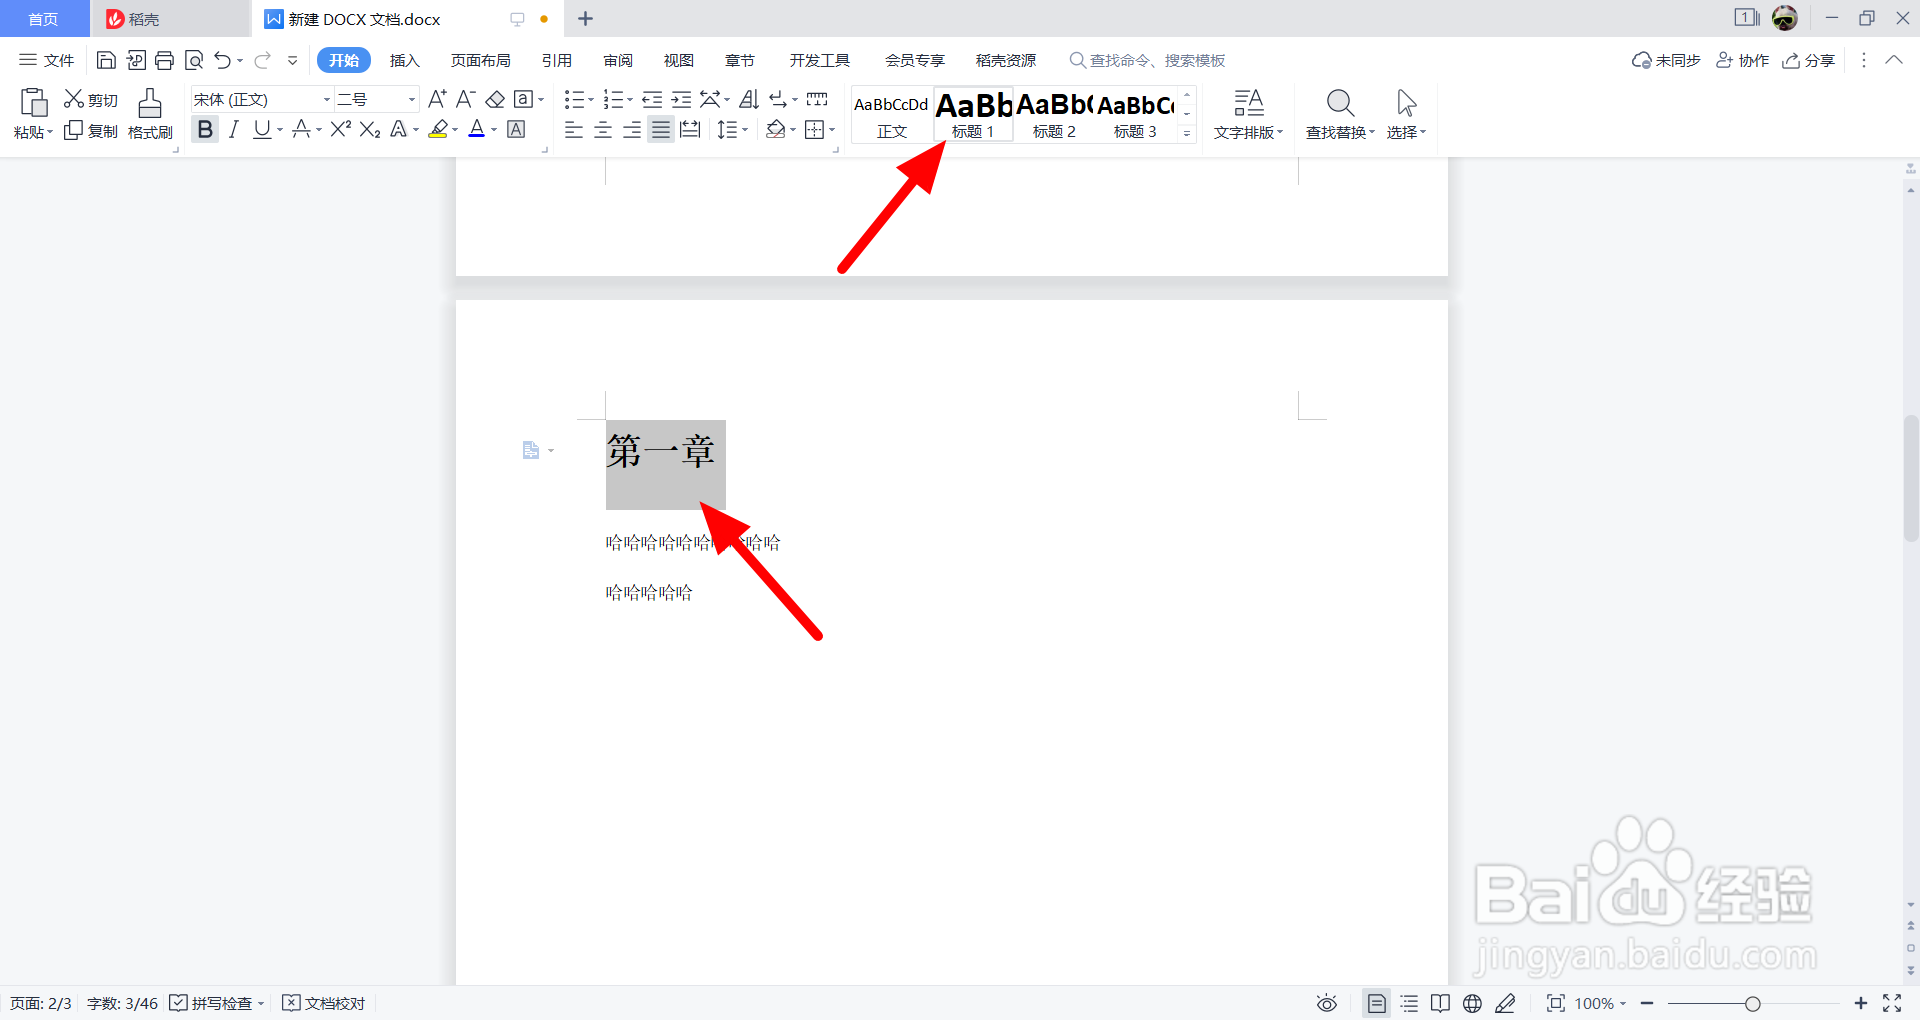Apply 标题 3 style
The image size is (1920, 1020).
(1135, 115)
